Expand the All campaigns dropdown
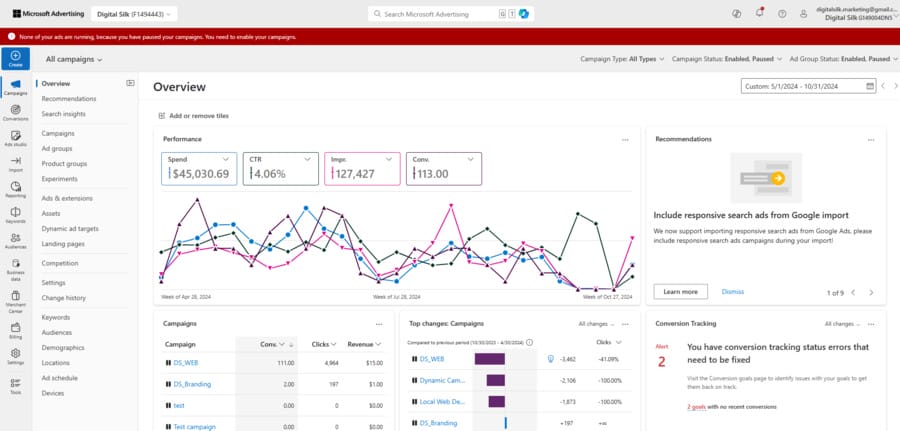This screenshot has height=431, width=900. 74,59
